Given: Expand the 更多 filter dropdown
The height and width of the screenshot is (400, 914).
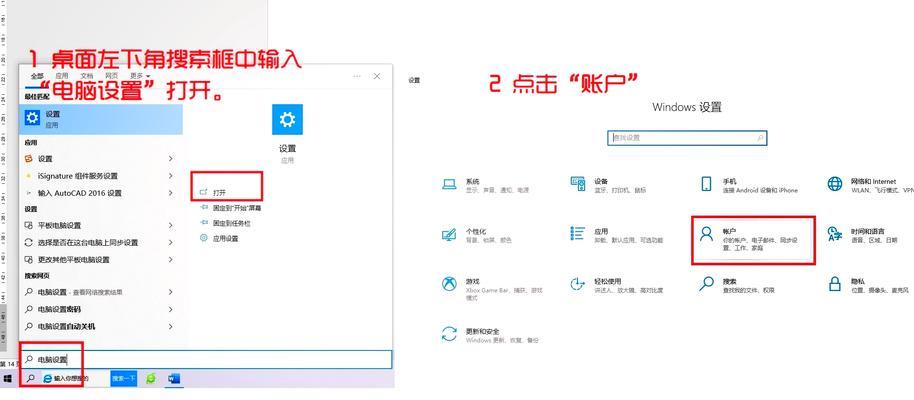Looking at the screenshot, I should point(140,76).
